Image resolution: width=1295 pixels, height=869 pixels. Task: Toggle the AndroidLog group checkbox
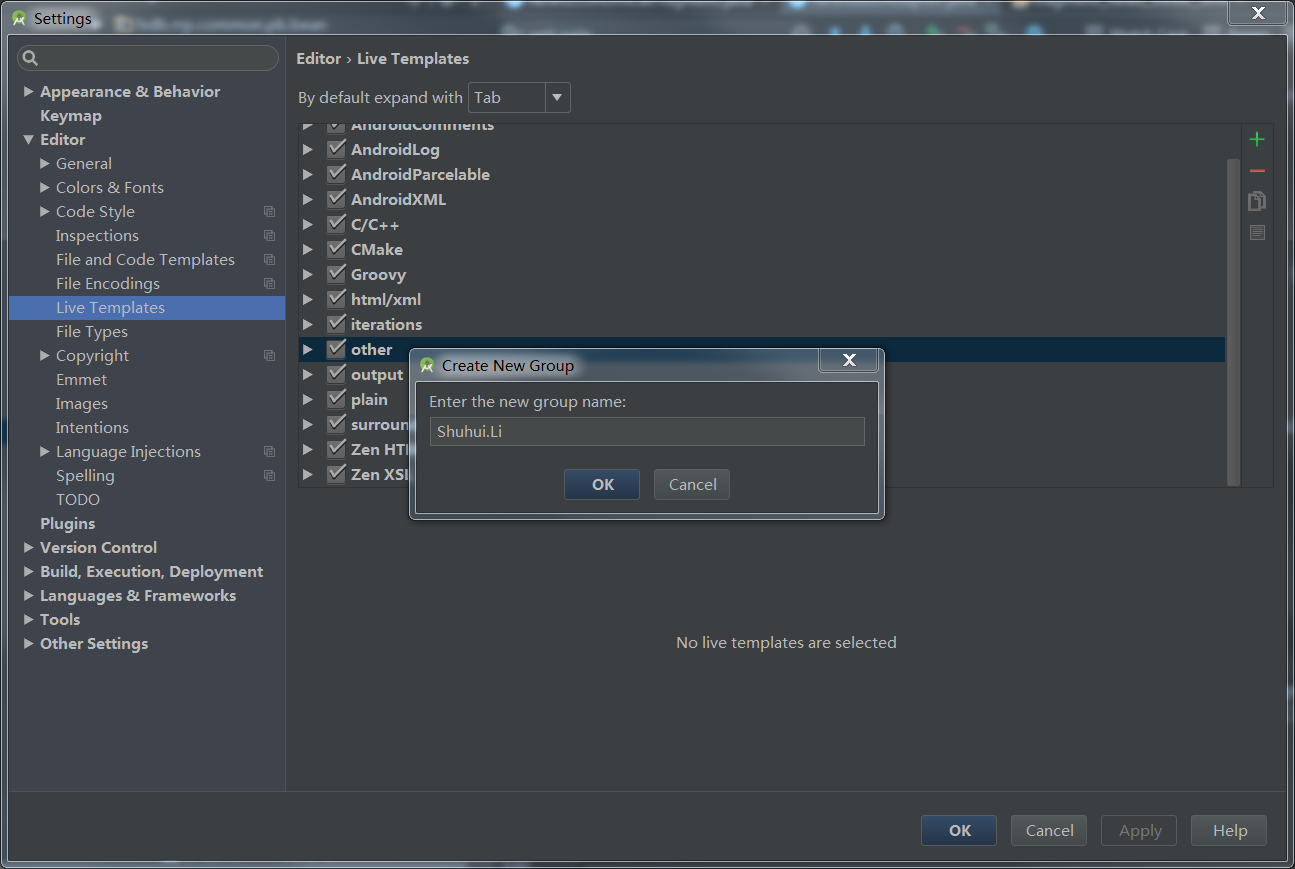click(336, 149)
